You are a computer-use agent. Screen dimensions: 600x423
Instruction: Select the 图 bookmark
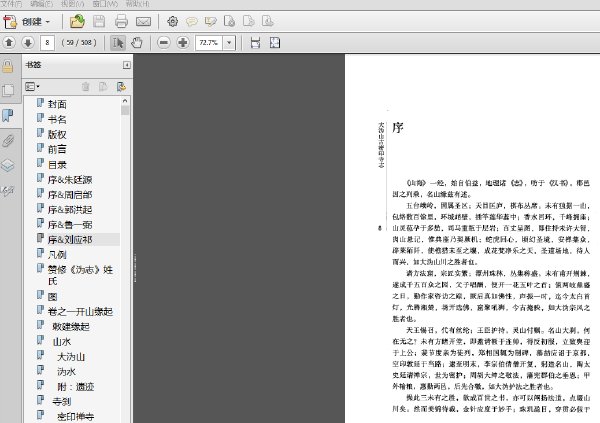tap(52, 296)
